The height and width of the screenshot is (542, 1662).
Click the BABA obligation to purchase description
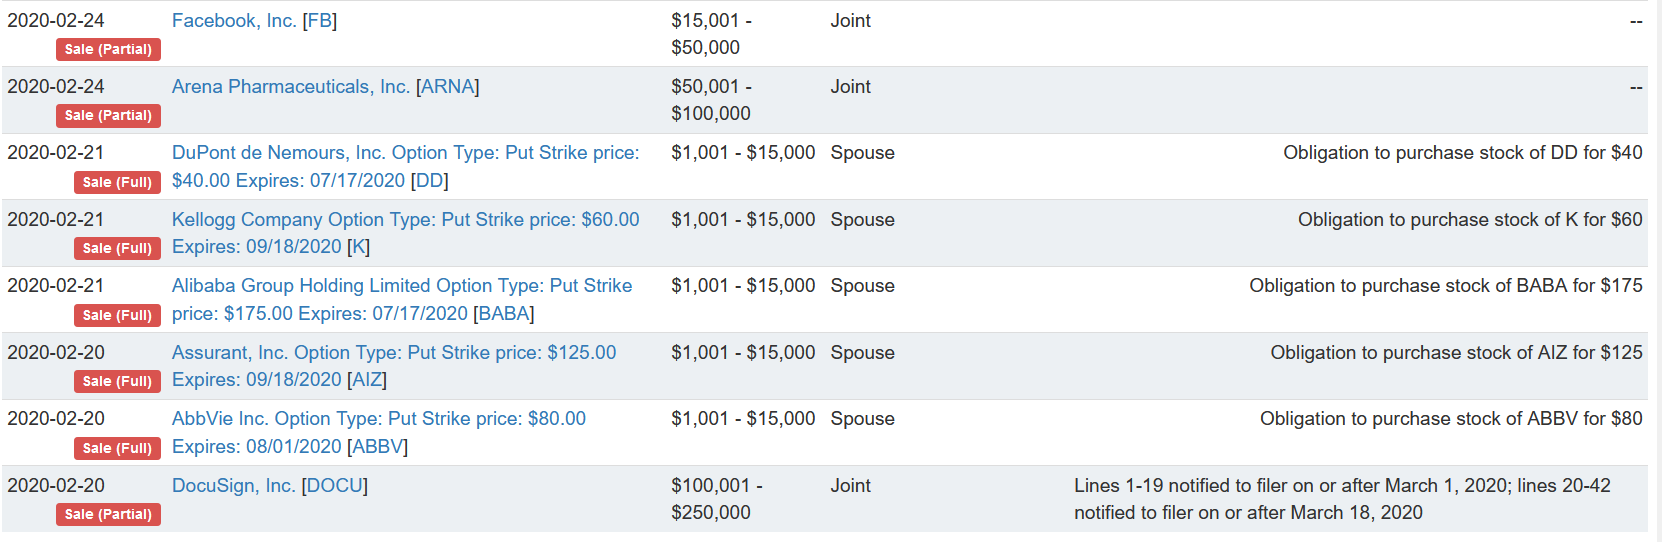pyautogui.click(x=1446, y=286)
